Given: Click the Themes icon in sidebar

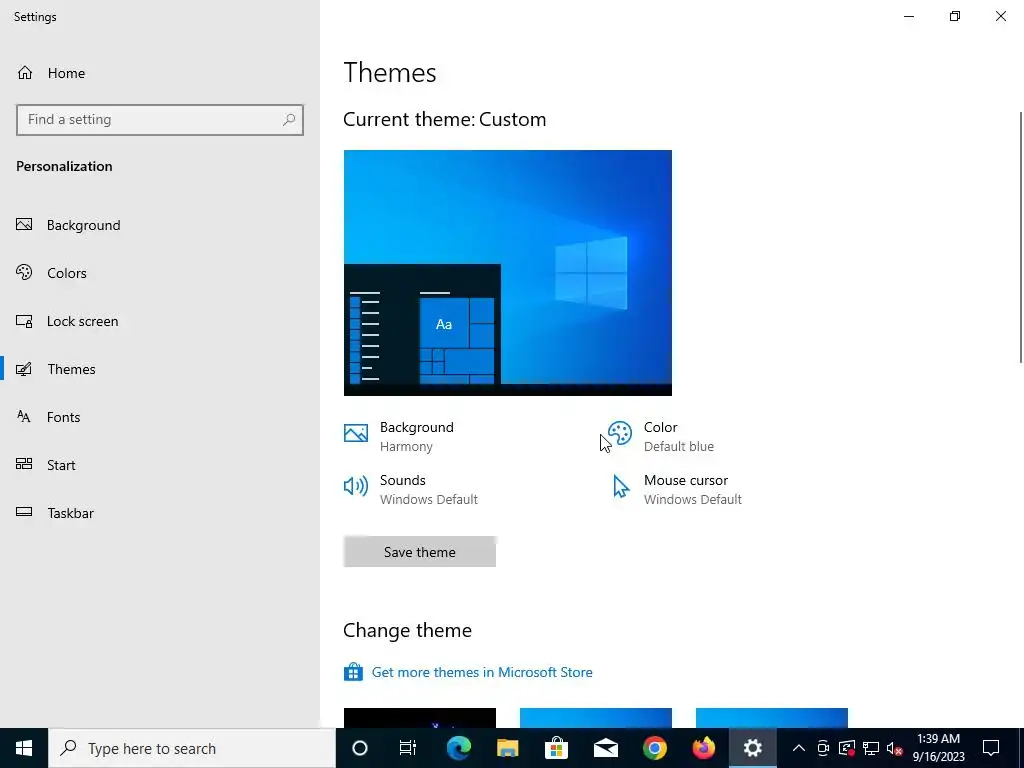Looking at the screenshot, I should click(24, 369).
